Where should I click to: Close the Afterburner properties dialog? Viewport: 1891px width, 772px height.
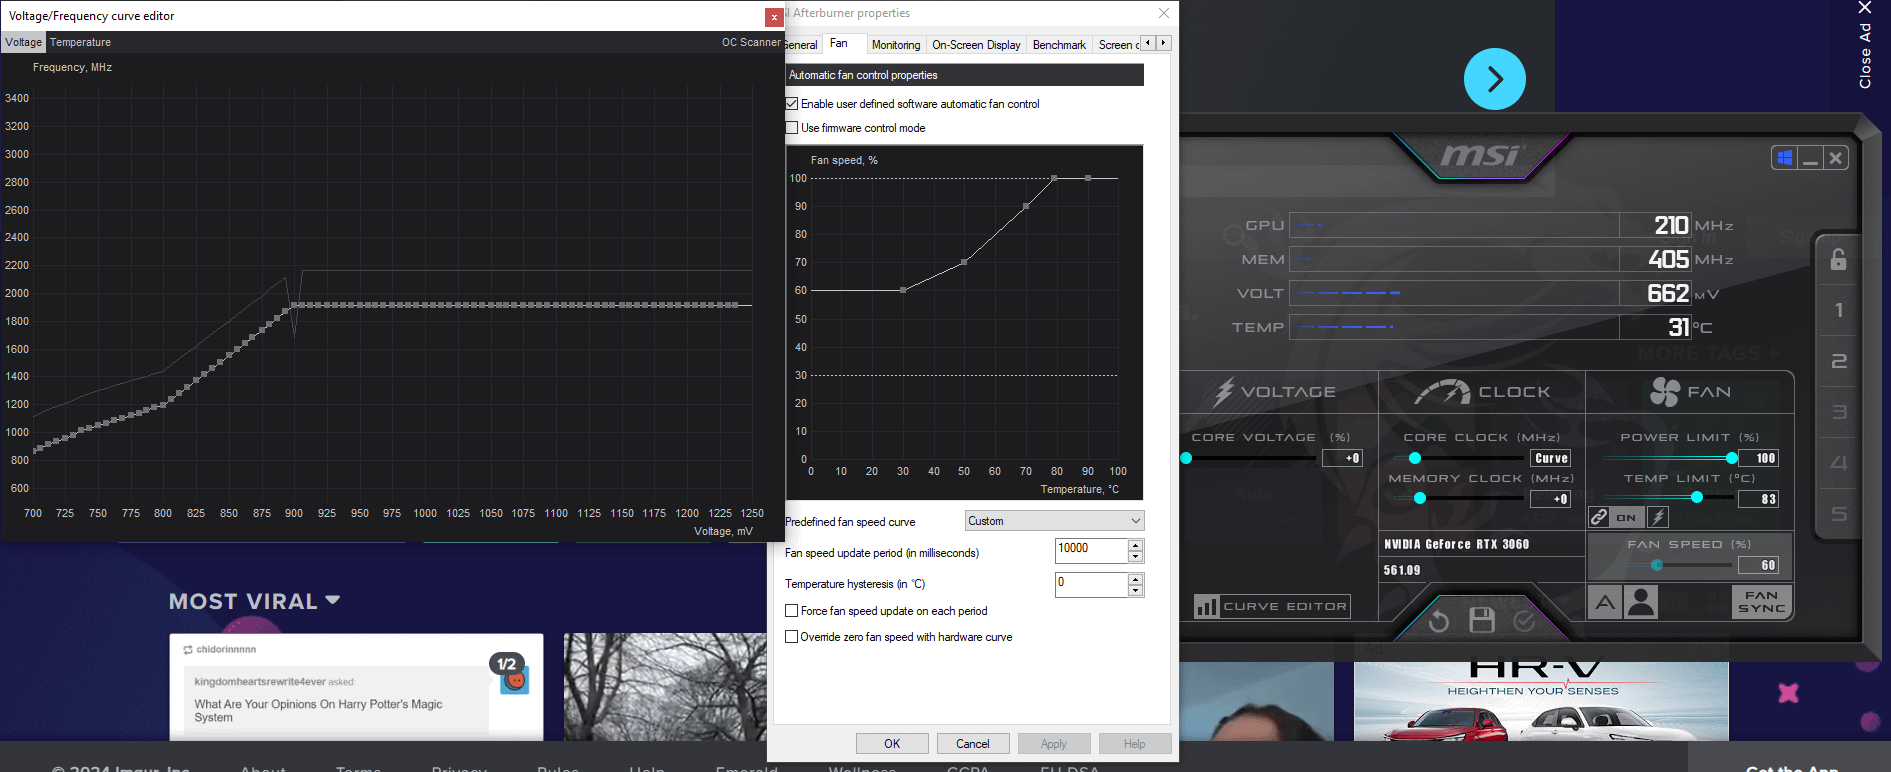[x=1163, y=13]
